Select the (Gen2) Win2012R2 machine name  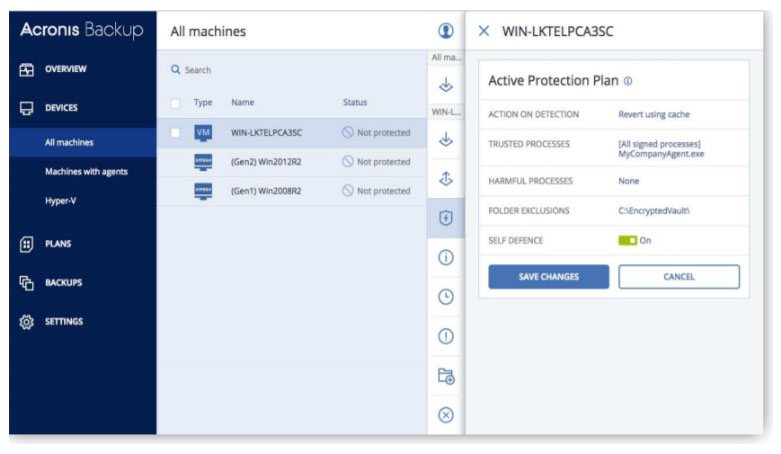pos(266,162)
